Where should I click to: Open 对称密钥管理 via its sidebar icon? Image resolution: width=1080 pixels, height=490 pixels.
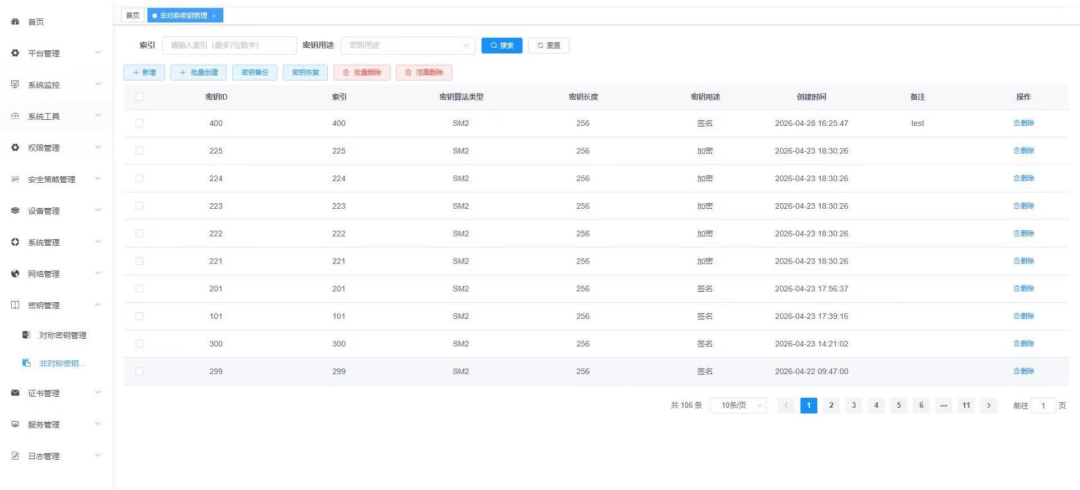coord(26,335)
